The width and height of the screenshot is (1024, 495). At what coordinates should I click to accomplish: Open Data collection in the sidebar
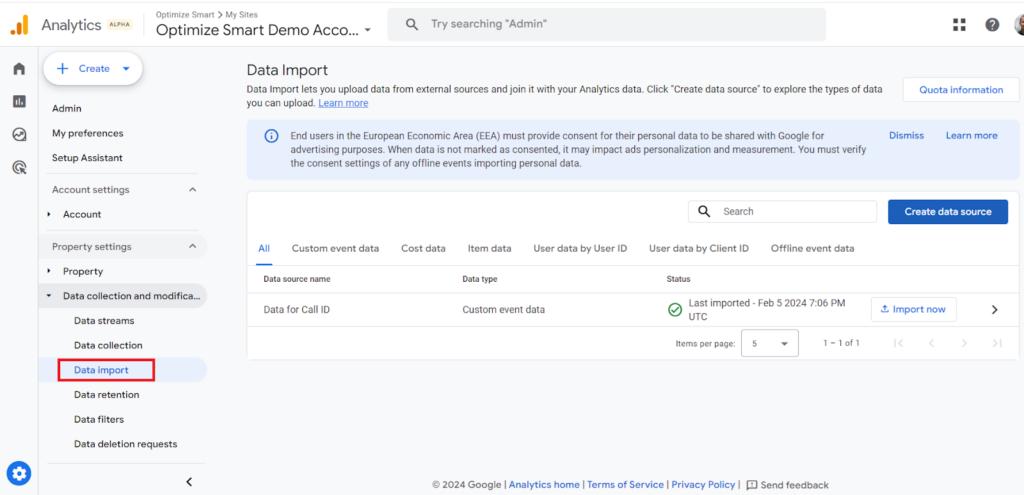[108, 345]
